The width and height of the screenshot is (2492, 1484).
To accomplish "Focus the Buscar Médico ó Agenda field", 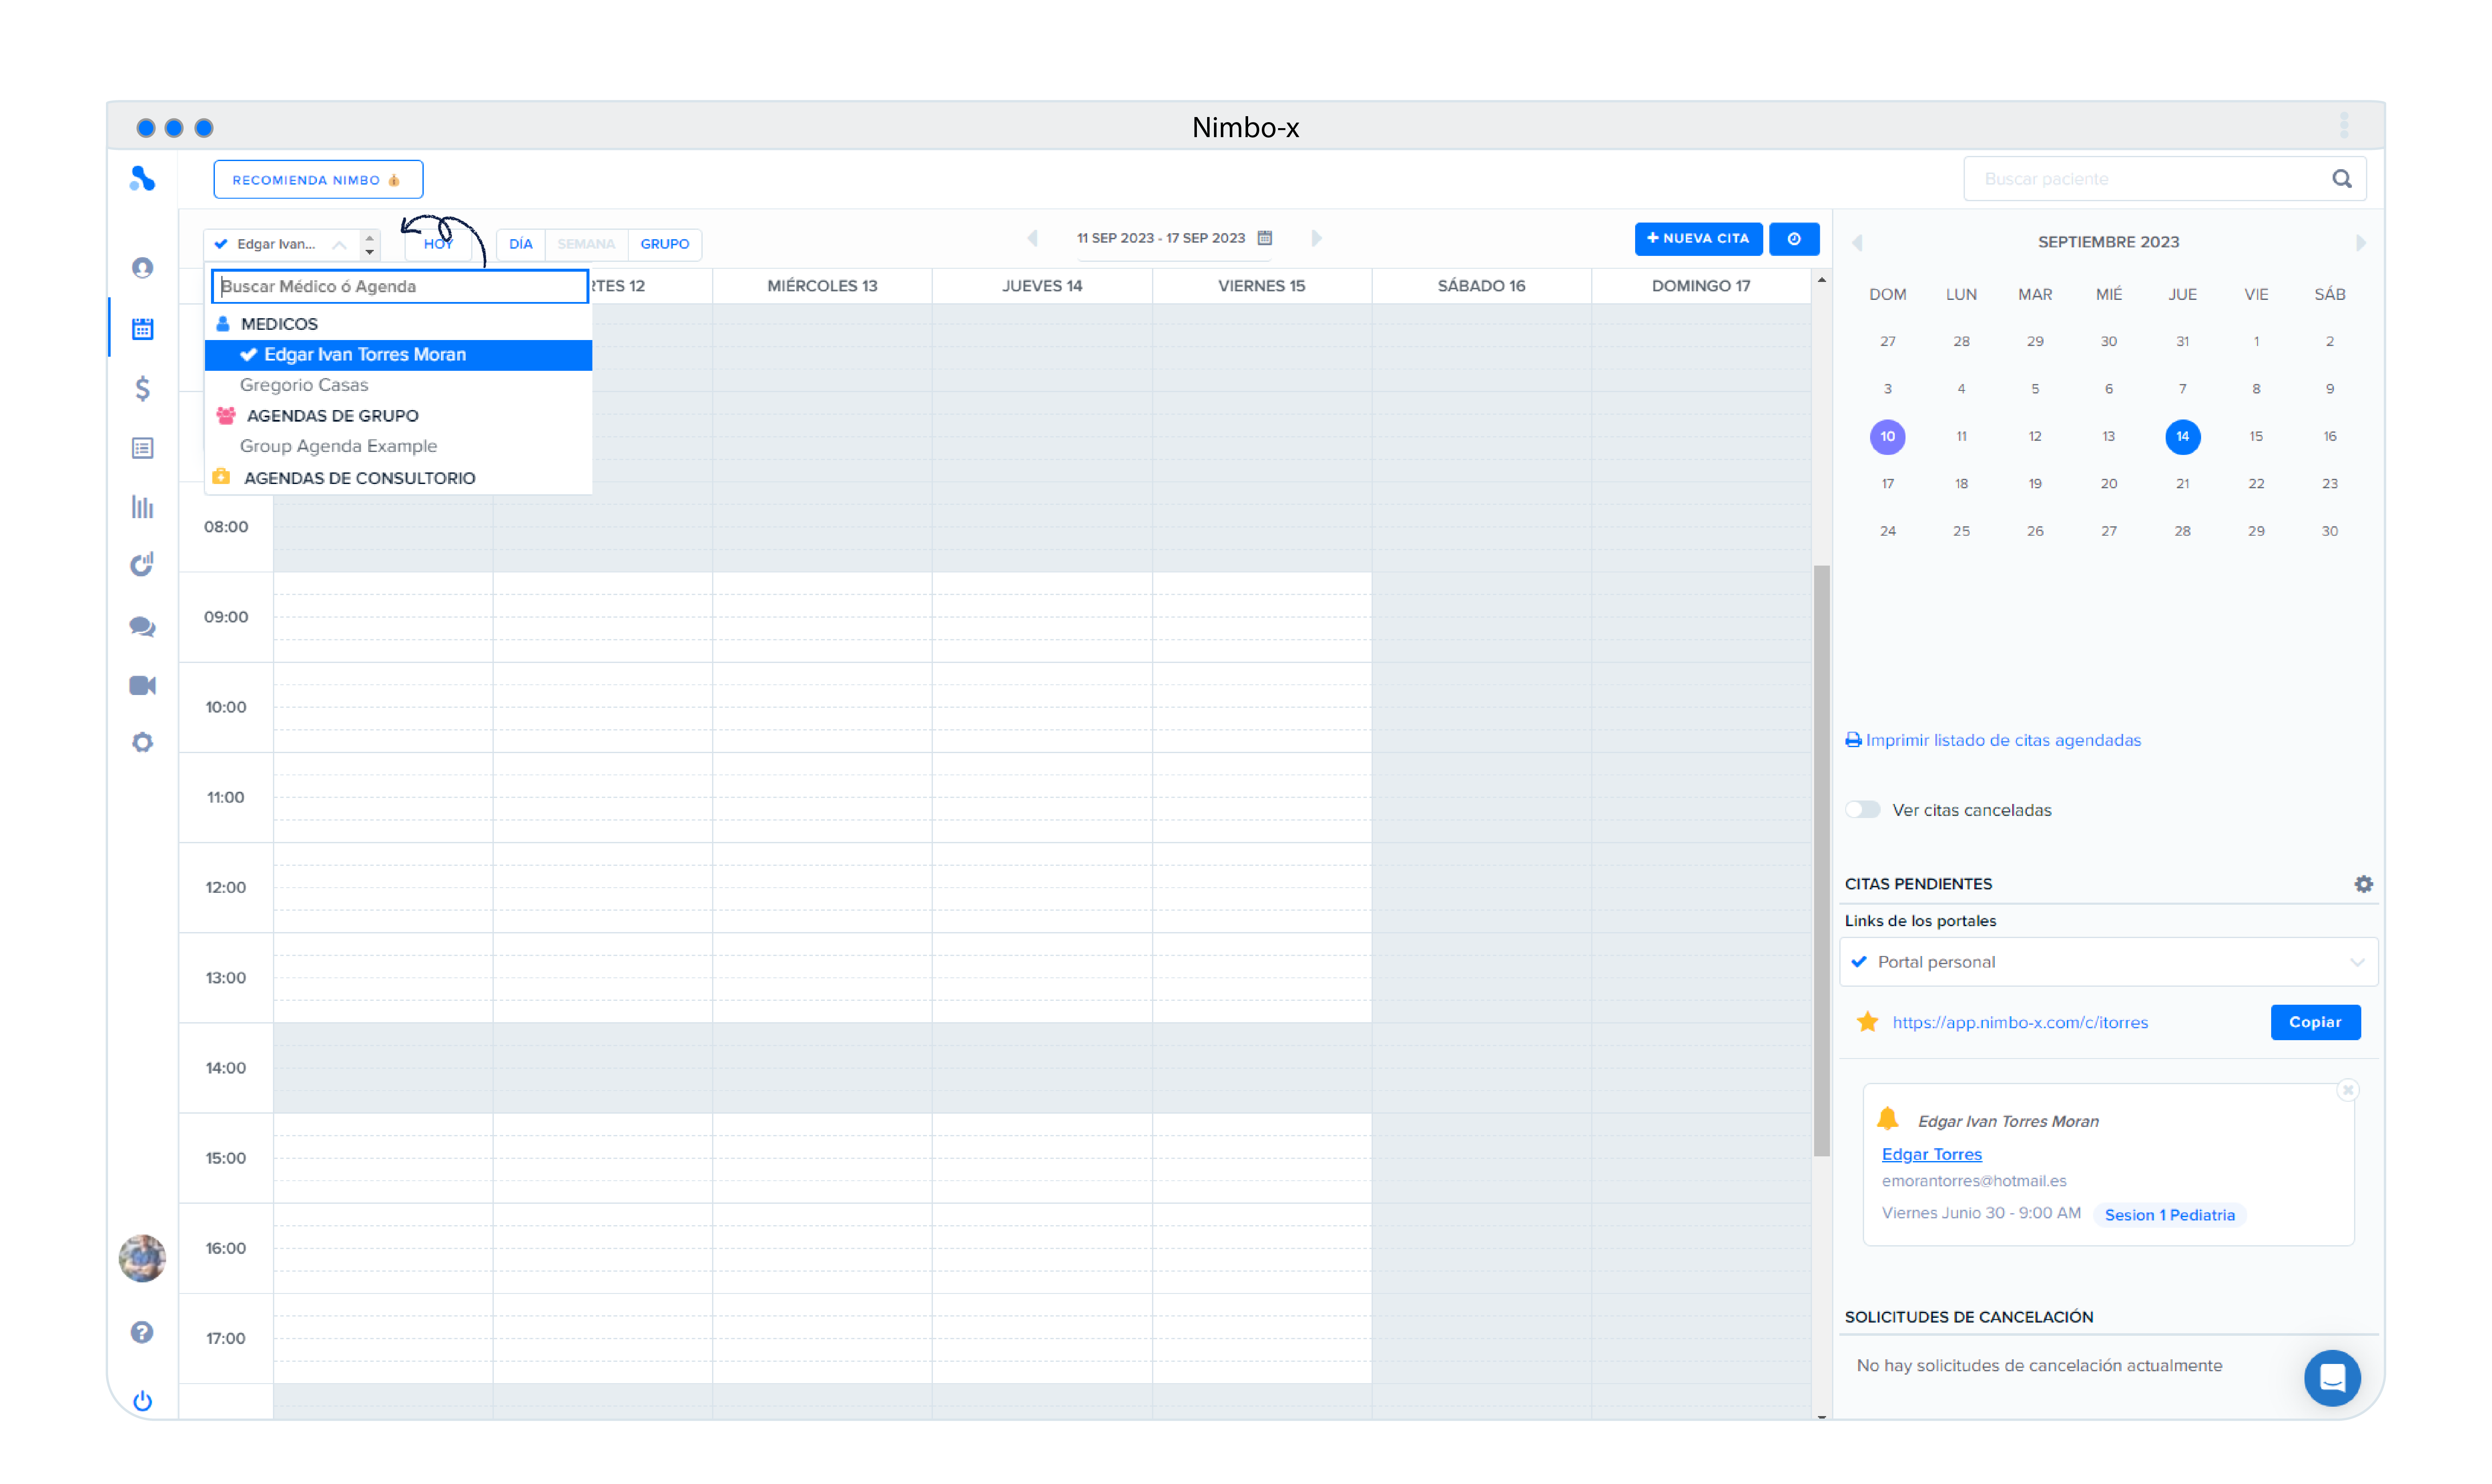I will 399,286.
